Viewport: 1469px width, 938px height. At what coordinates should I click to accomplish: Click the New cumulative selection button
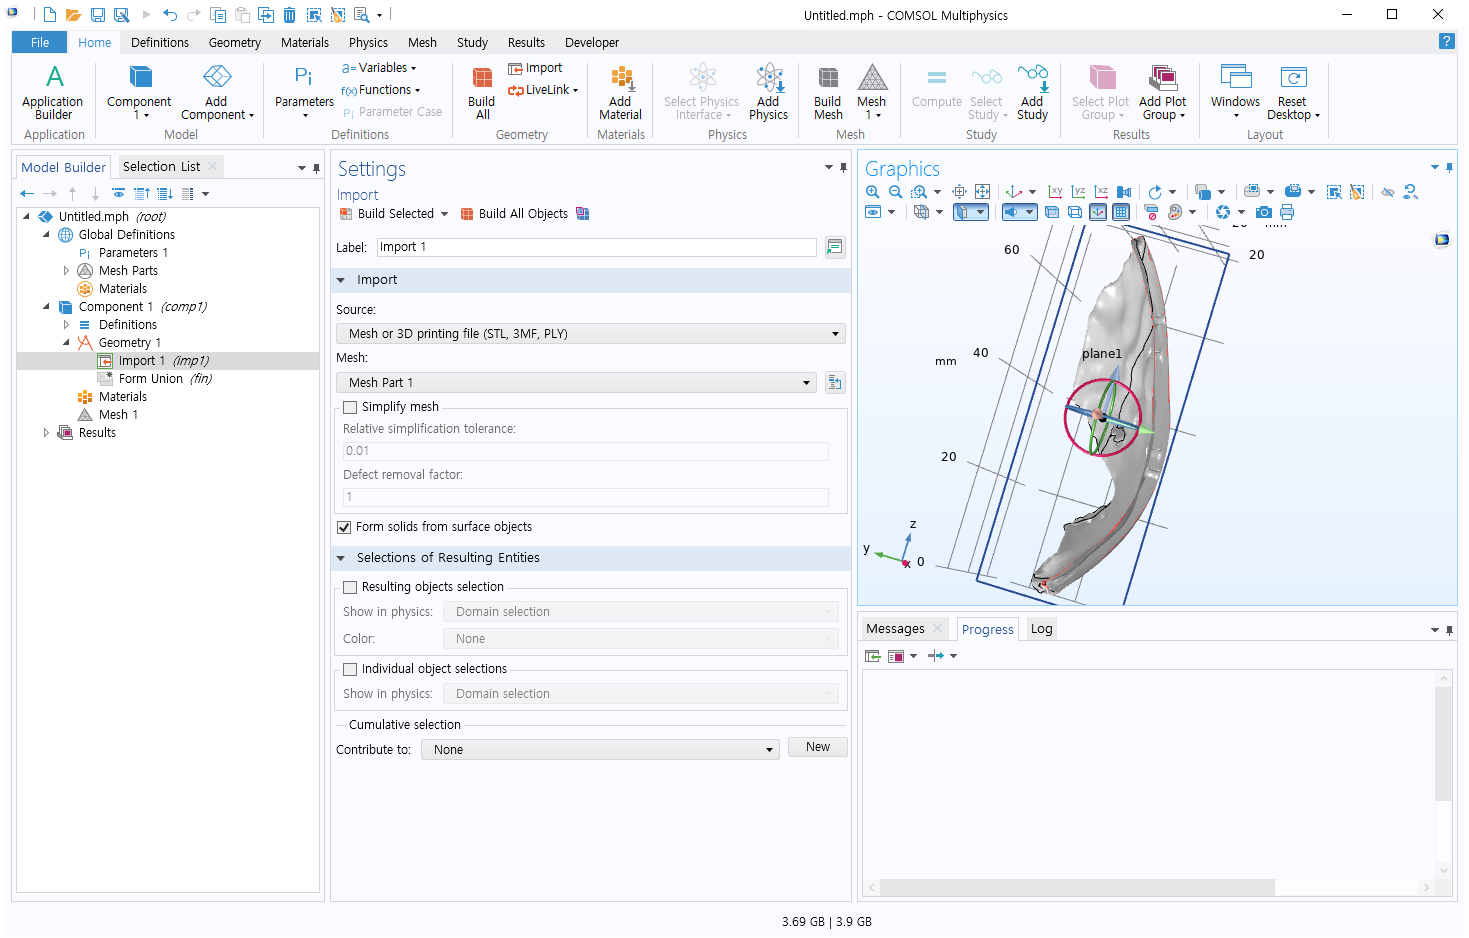(817, 747)
